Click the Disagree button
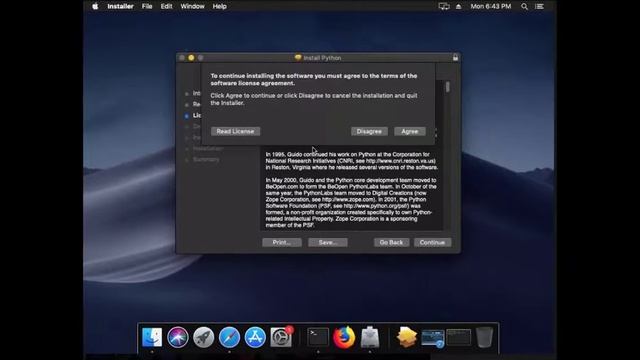The image size is (640, 360). (369, 131)
